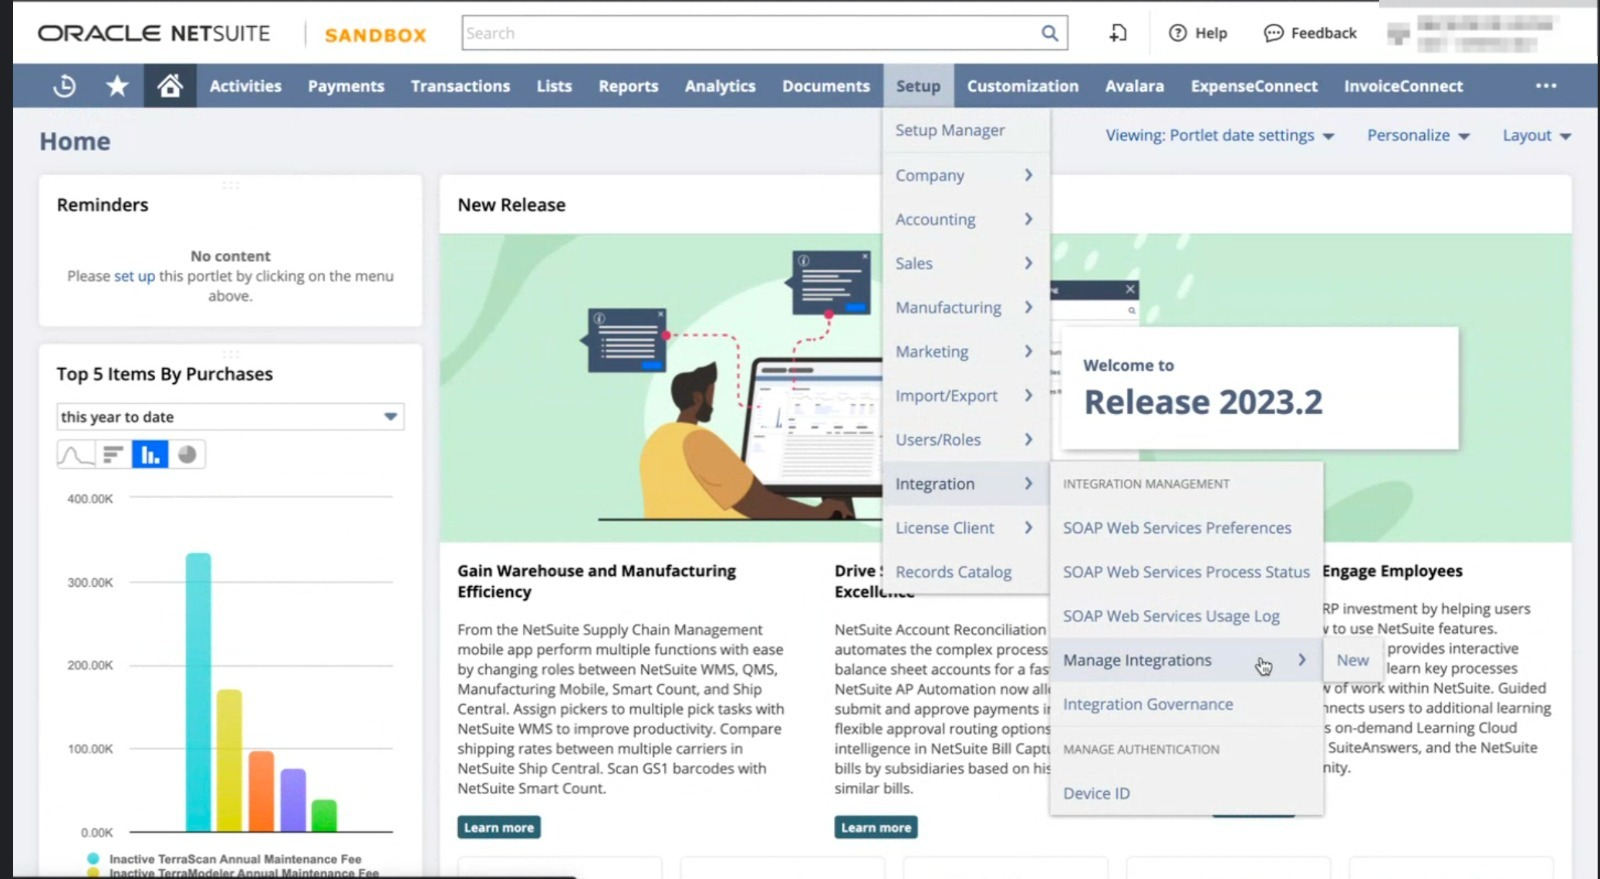The height and width of the screenshot is (879, 1600).
Task: Click into the global Search field
Action: coord(750,33)
